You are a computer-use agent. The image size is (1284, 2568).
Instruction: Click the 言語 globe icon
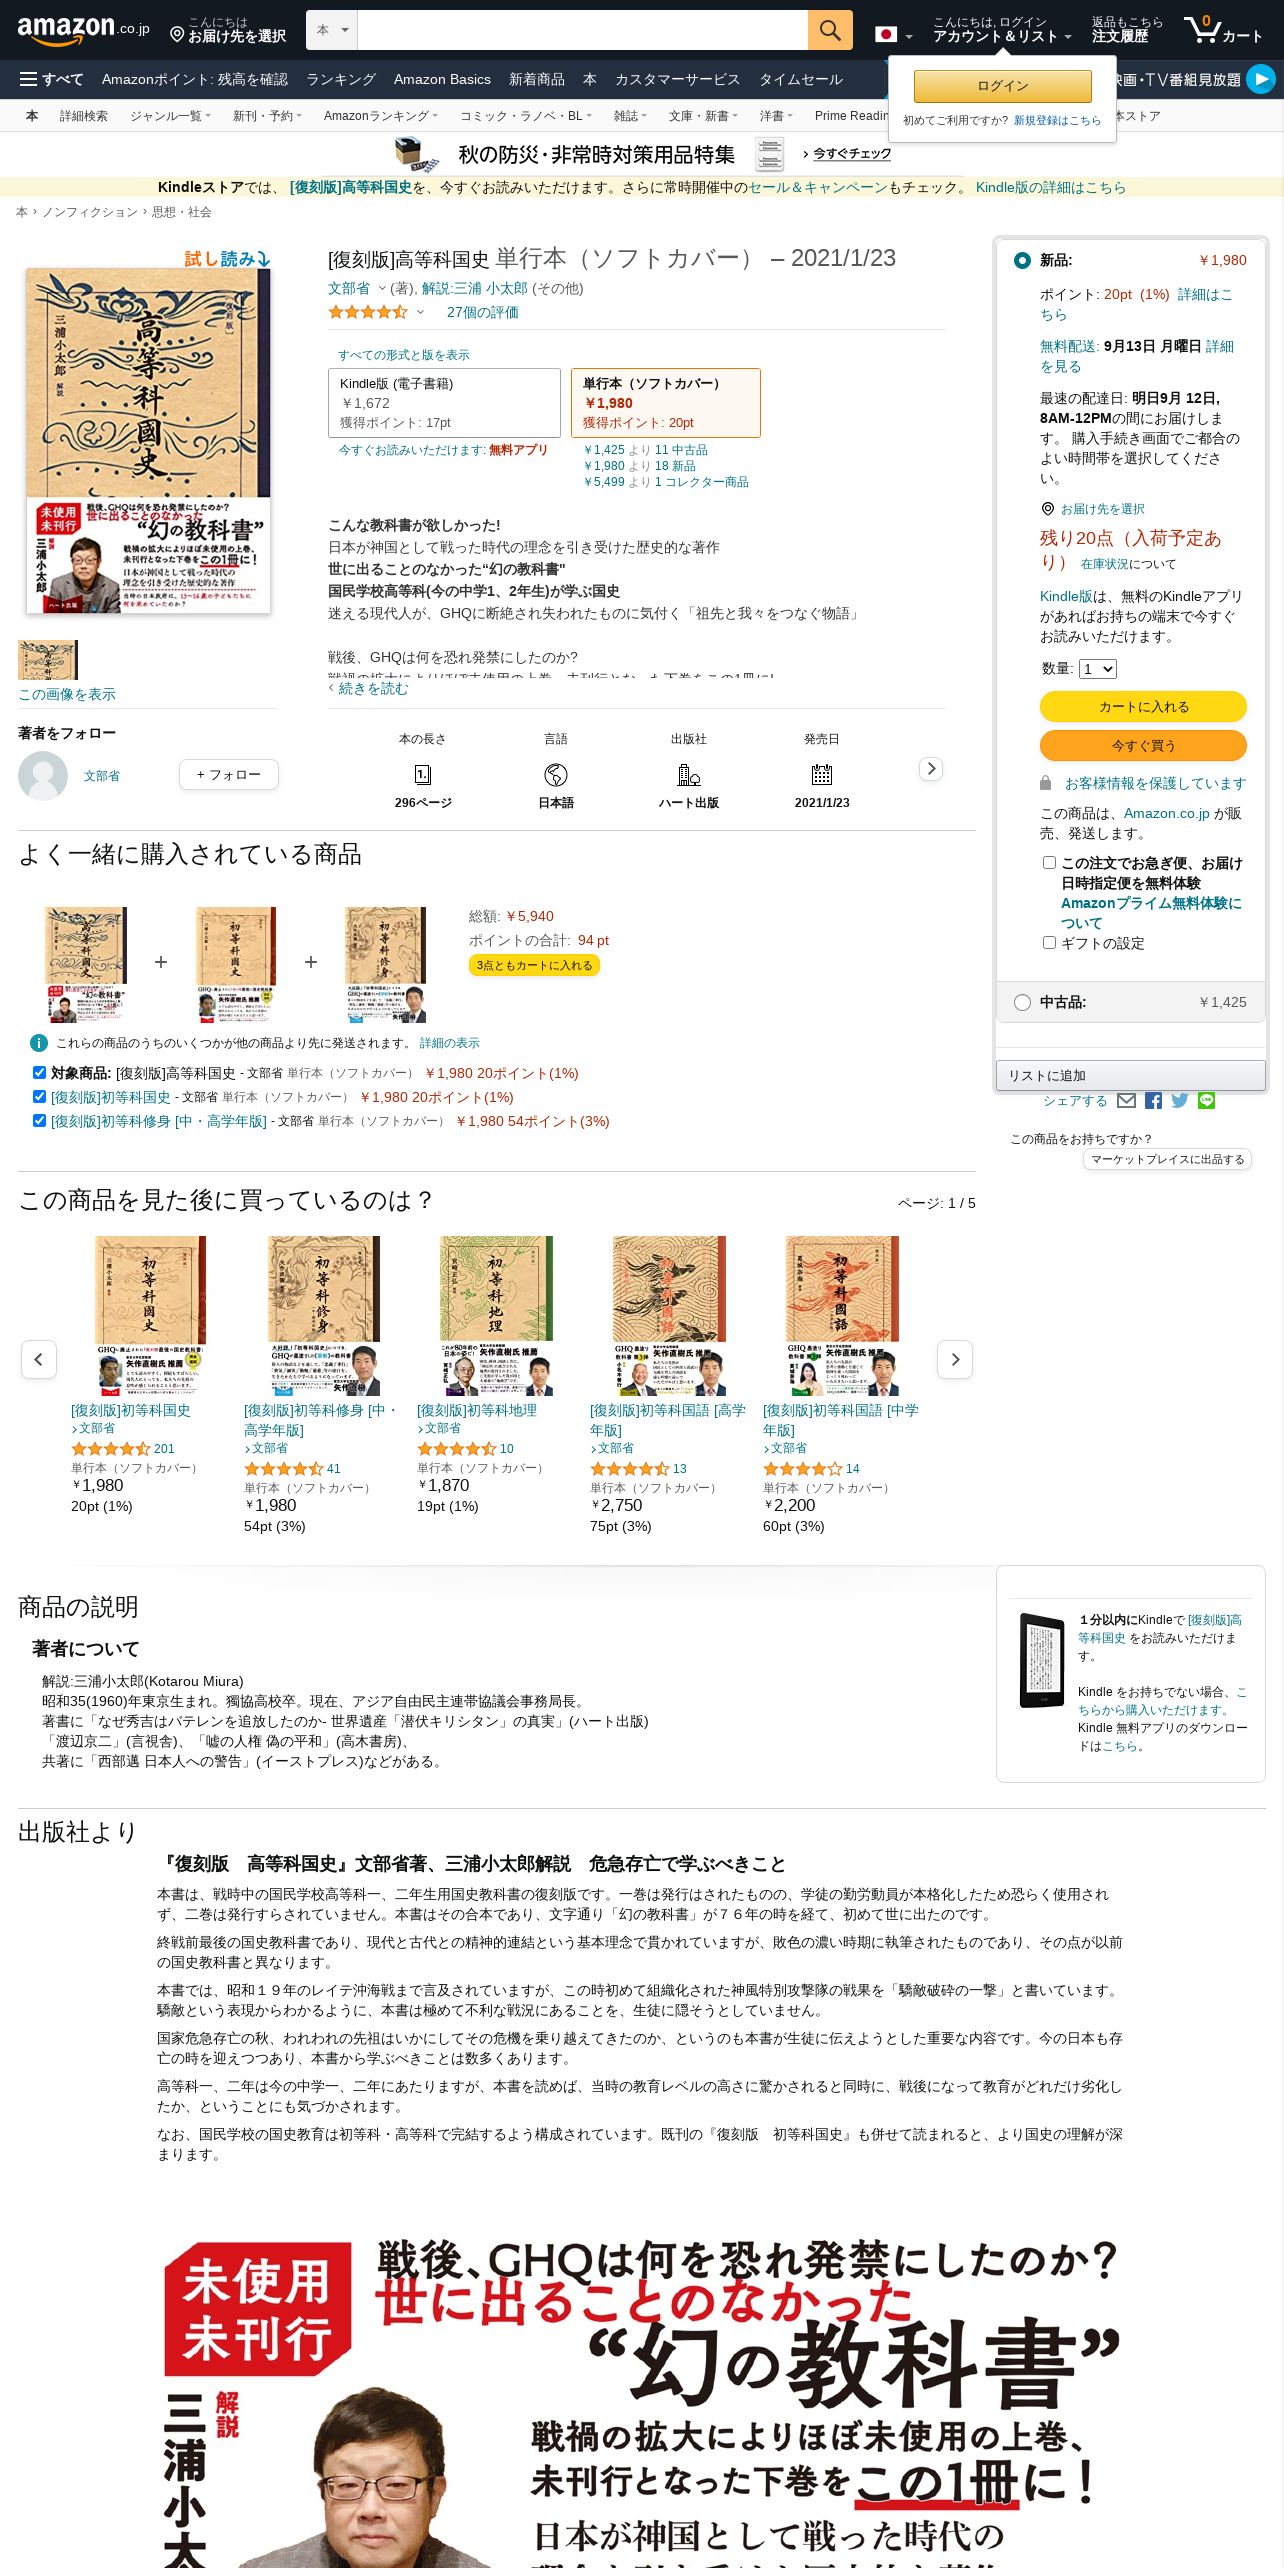point(556,774)
